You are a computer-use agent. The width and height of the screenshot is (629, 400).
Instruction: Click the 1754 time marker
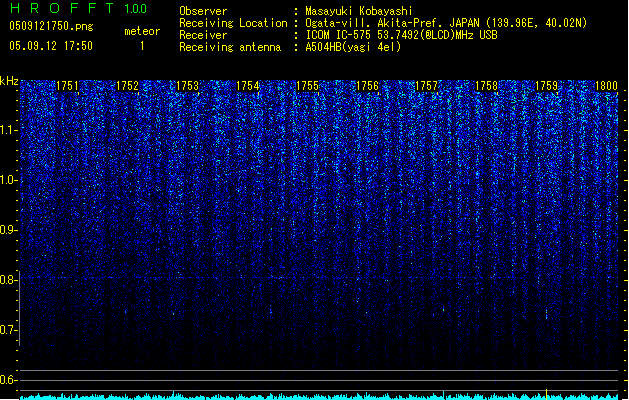(x=248, y=86)
